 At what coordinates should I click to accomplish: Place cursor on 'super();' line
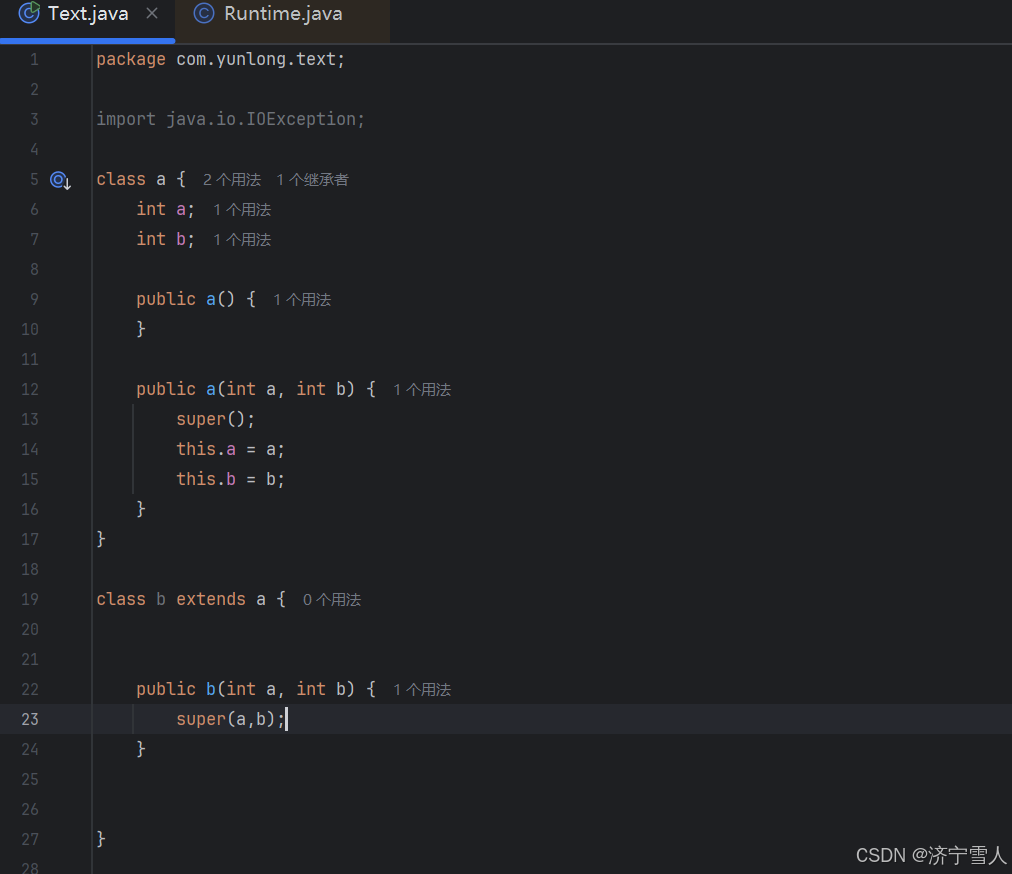(x=216, y=420)
